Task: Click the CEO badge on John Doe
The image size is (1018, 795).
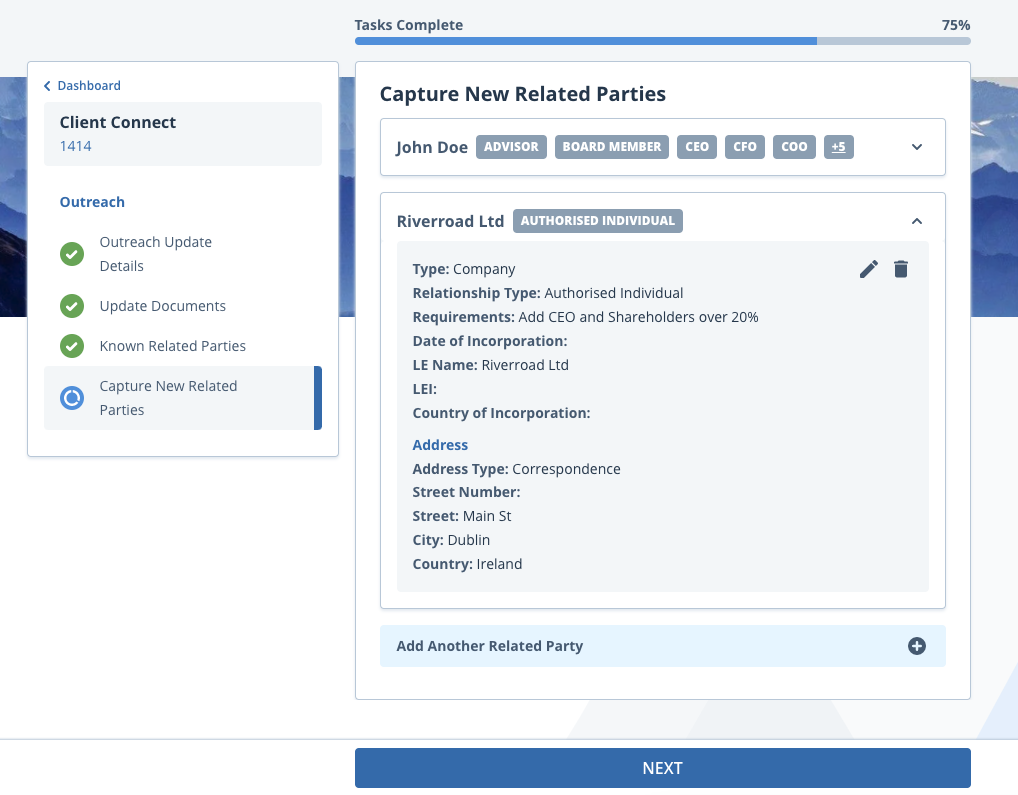Action: (697, 146)
